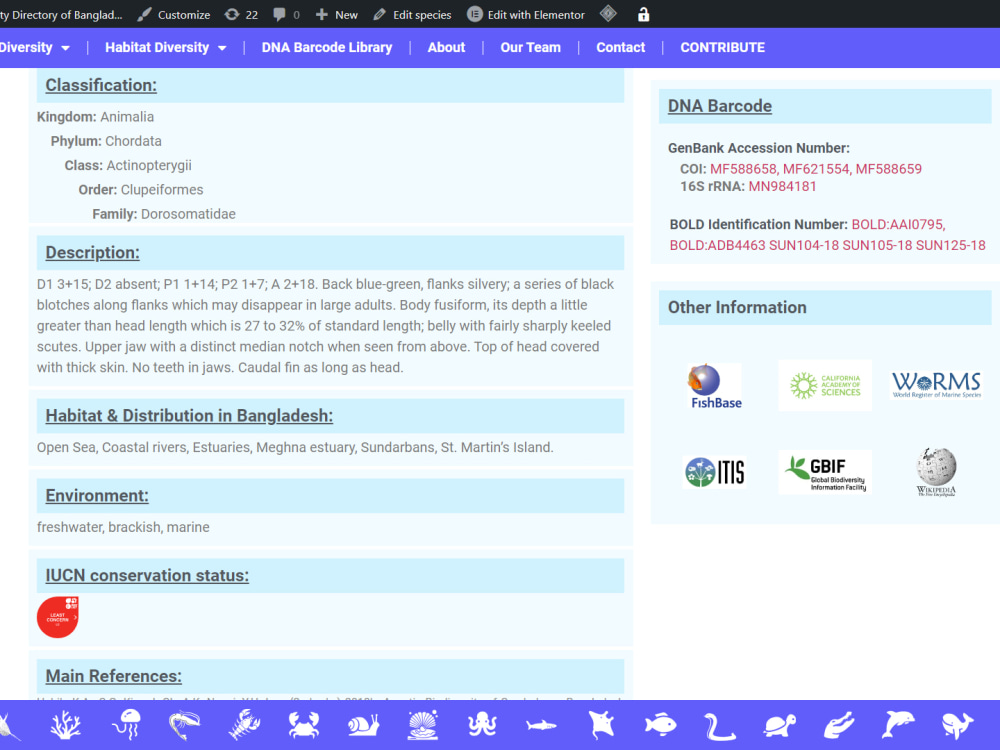1000x750 pixels.
Task: Click the Environment heading
Action: tap(97, 496)
